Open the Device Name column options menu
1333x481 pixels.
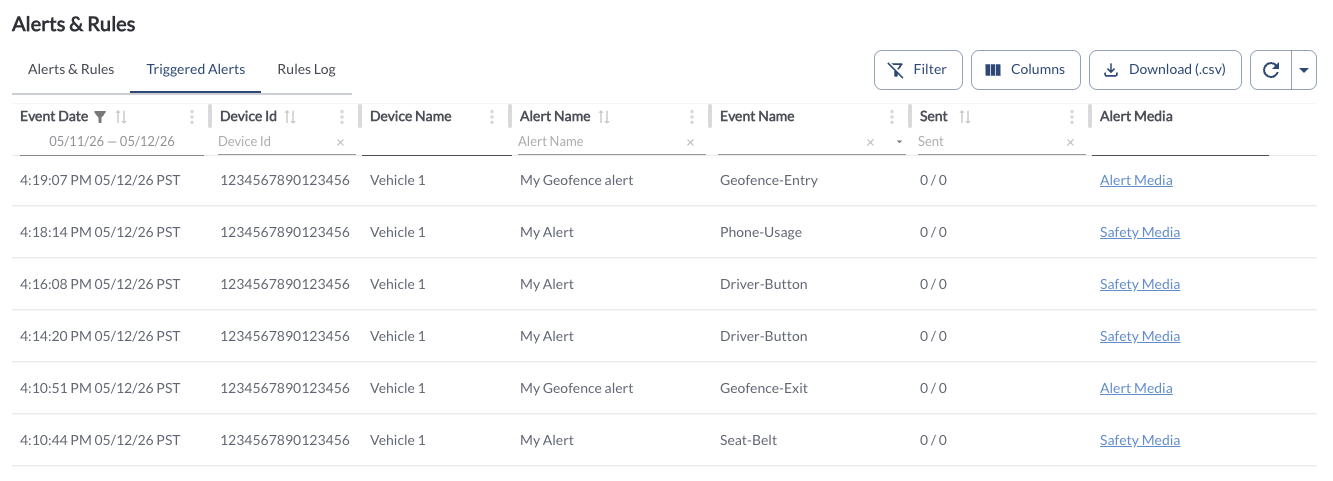(x=492, y=117)
